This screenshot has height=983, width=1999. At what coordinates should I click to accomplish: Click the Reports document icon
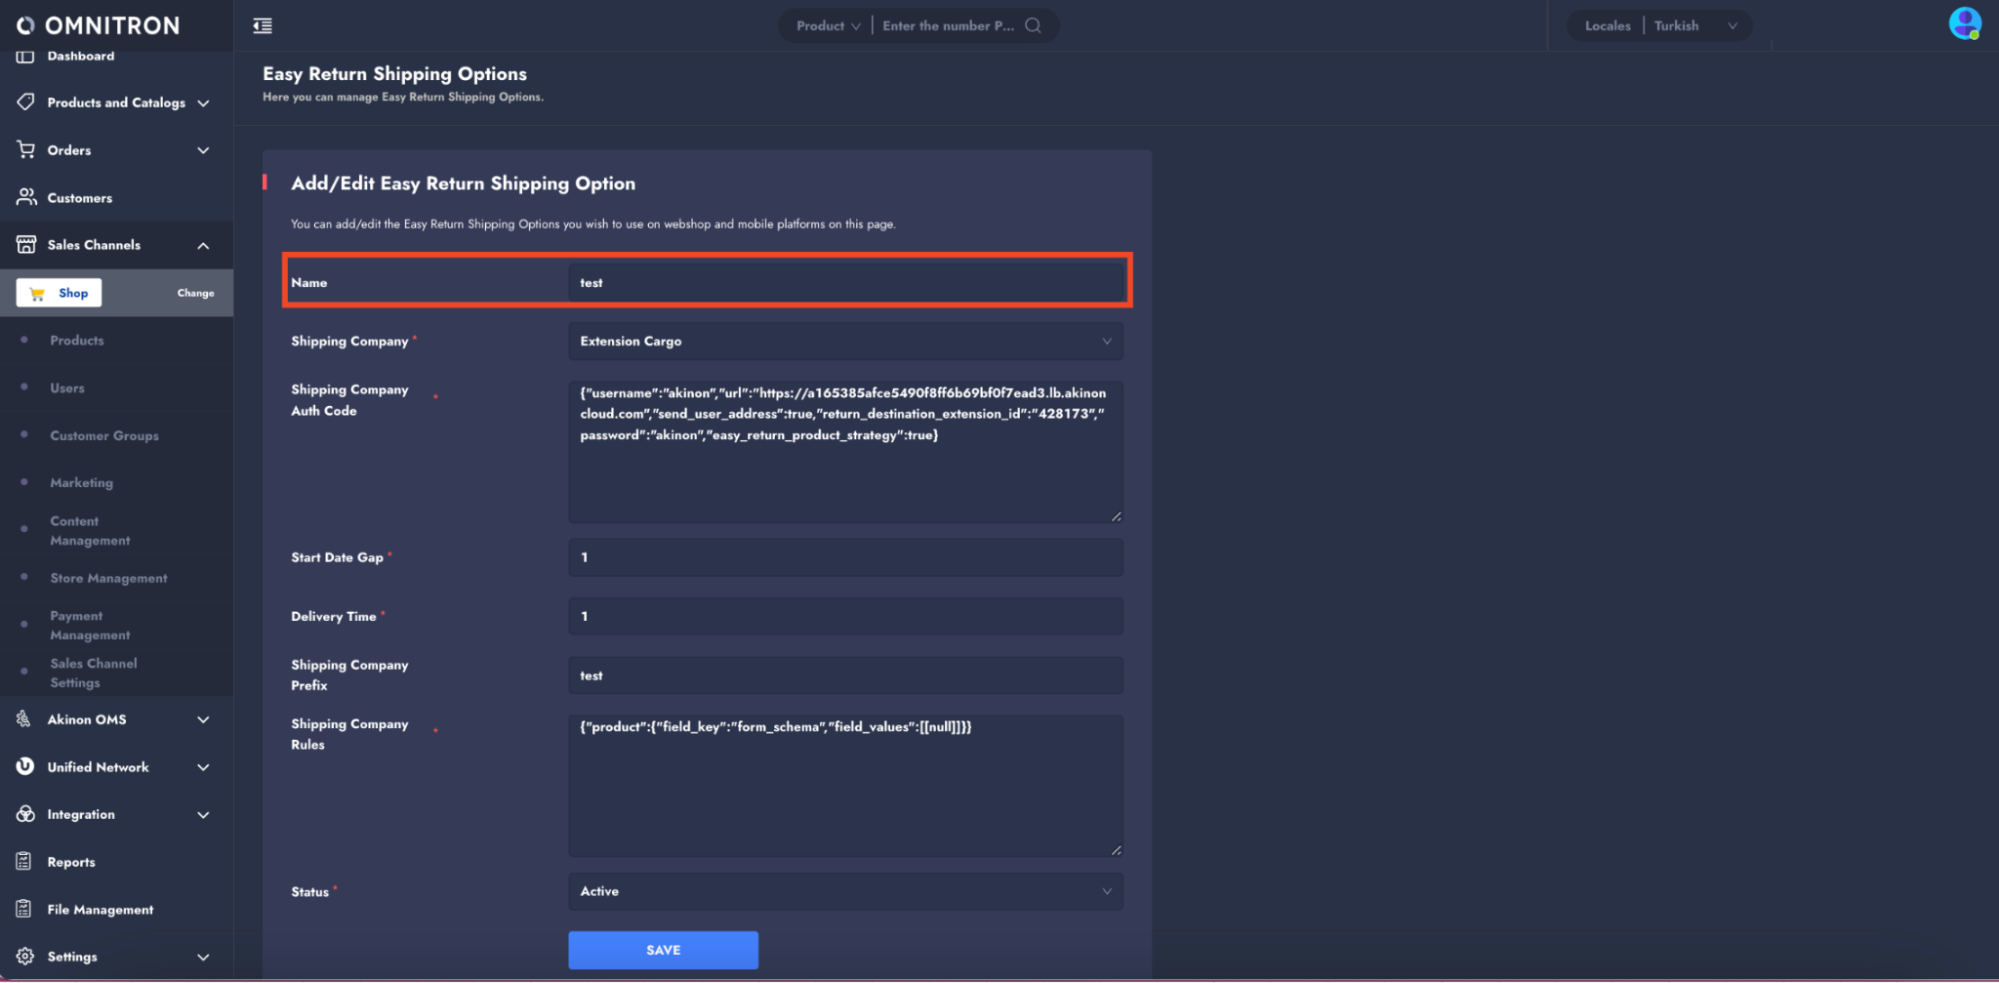click(24, 861)
